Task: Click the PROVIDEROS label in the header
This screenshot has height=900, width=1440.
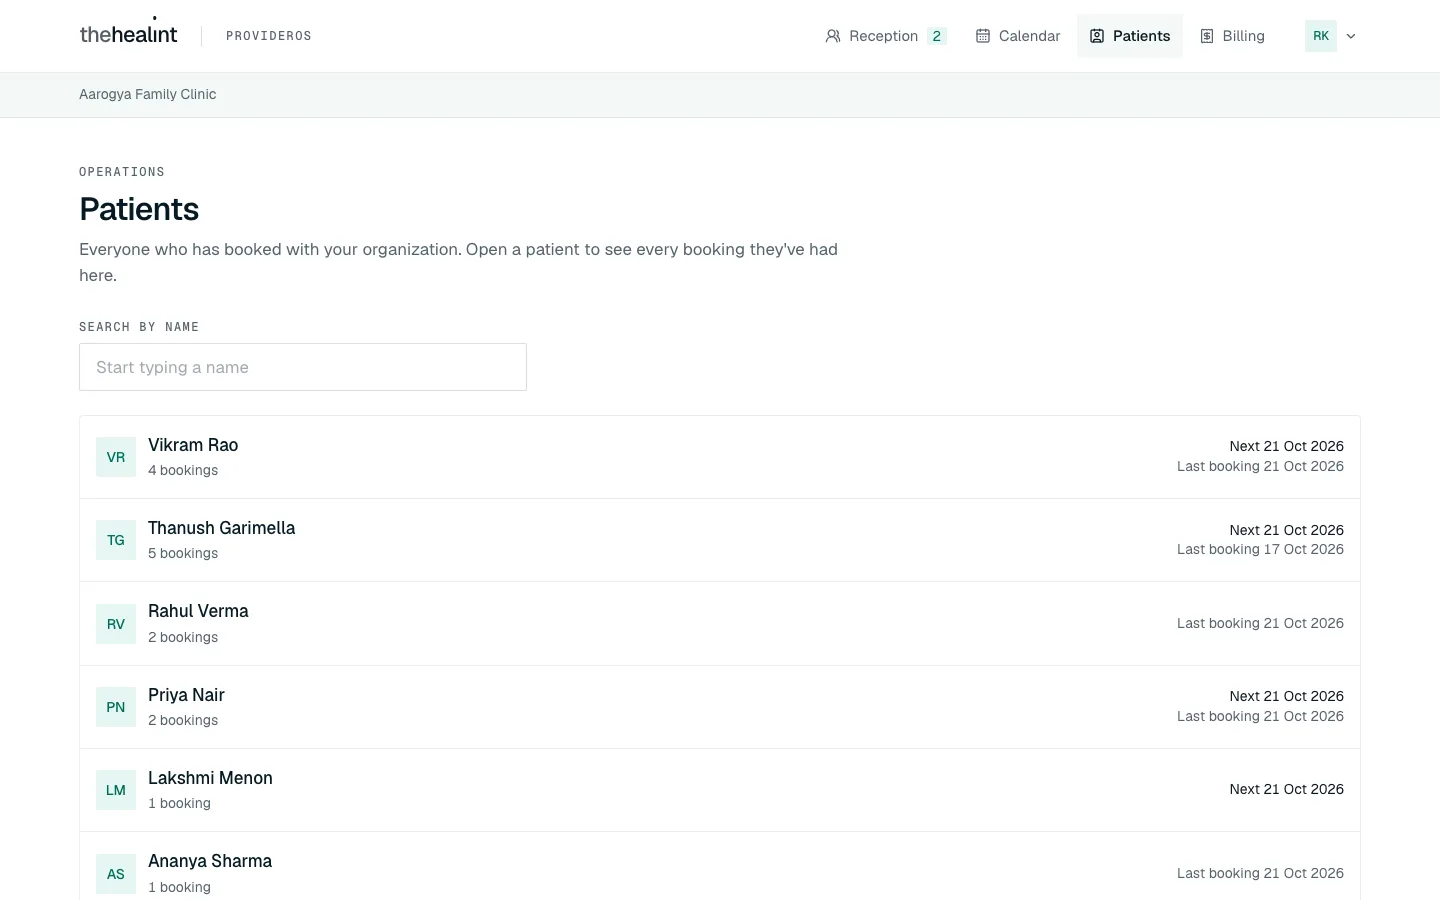Action: [x=269, y=36]
